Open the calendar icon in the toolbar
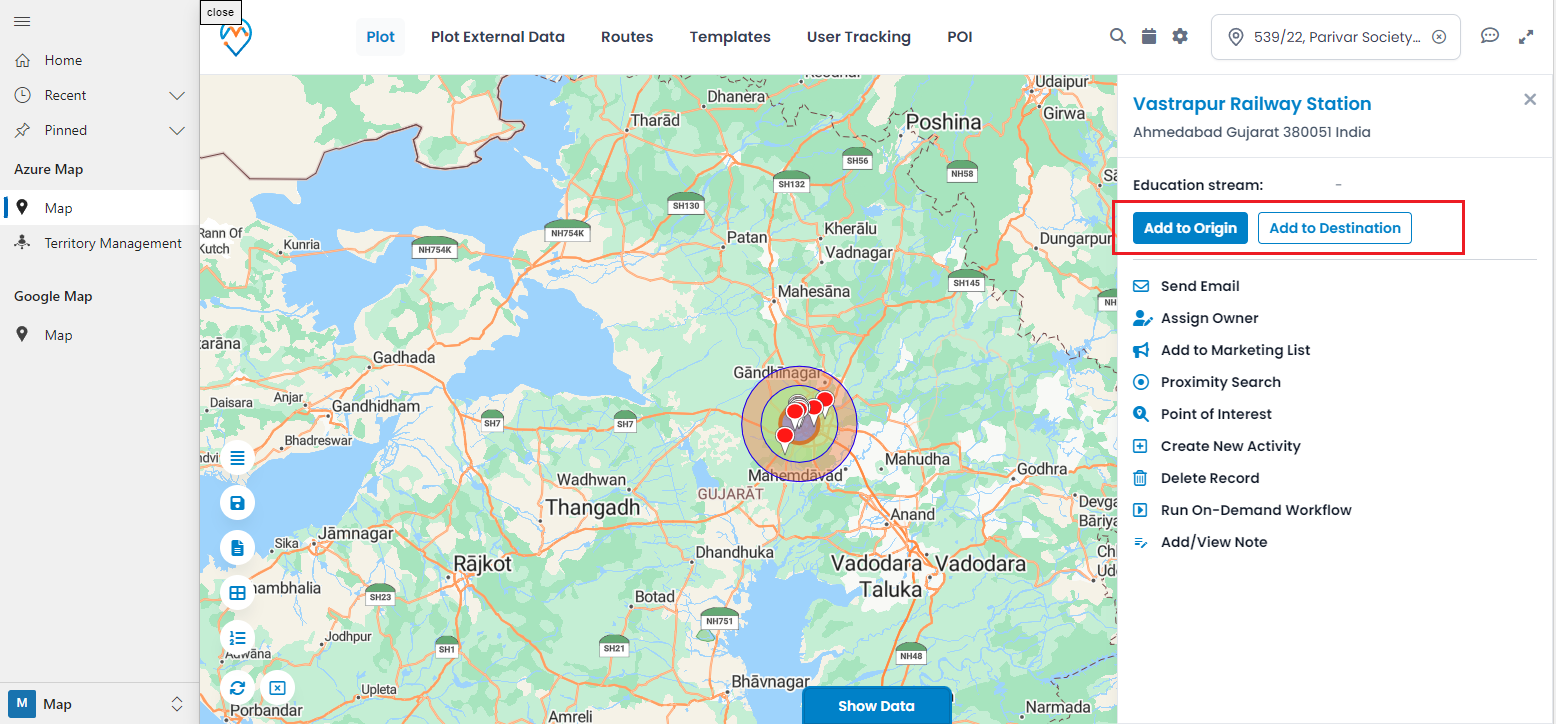The height and width of the screenshot is (724, 1556). coord(1149,36)
